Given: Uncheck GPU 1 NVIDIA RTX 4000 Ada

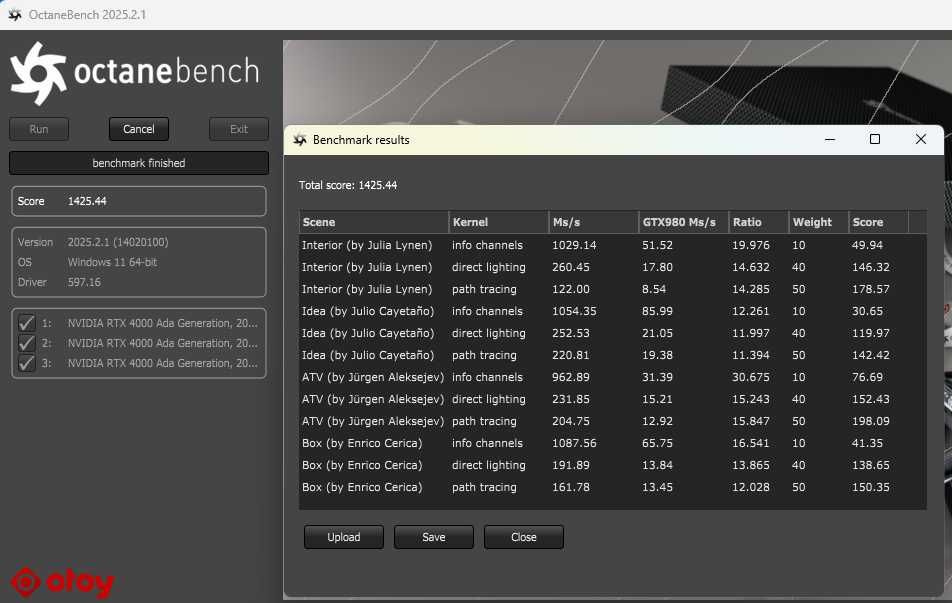Looking at the screenshot, I should [x=26, y=323].
